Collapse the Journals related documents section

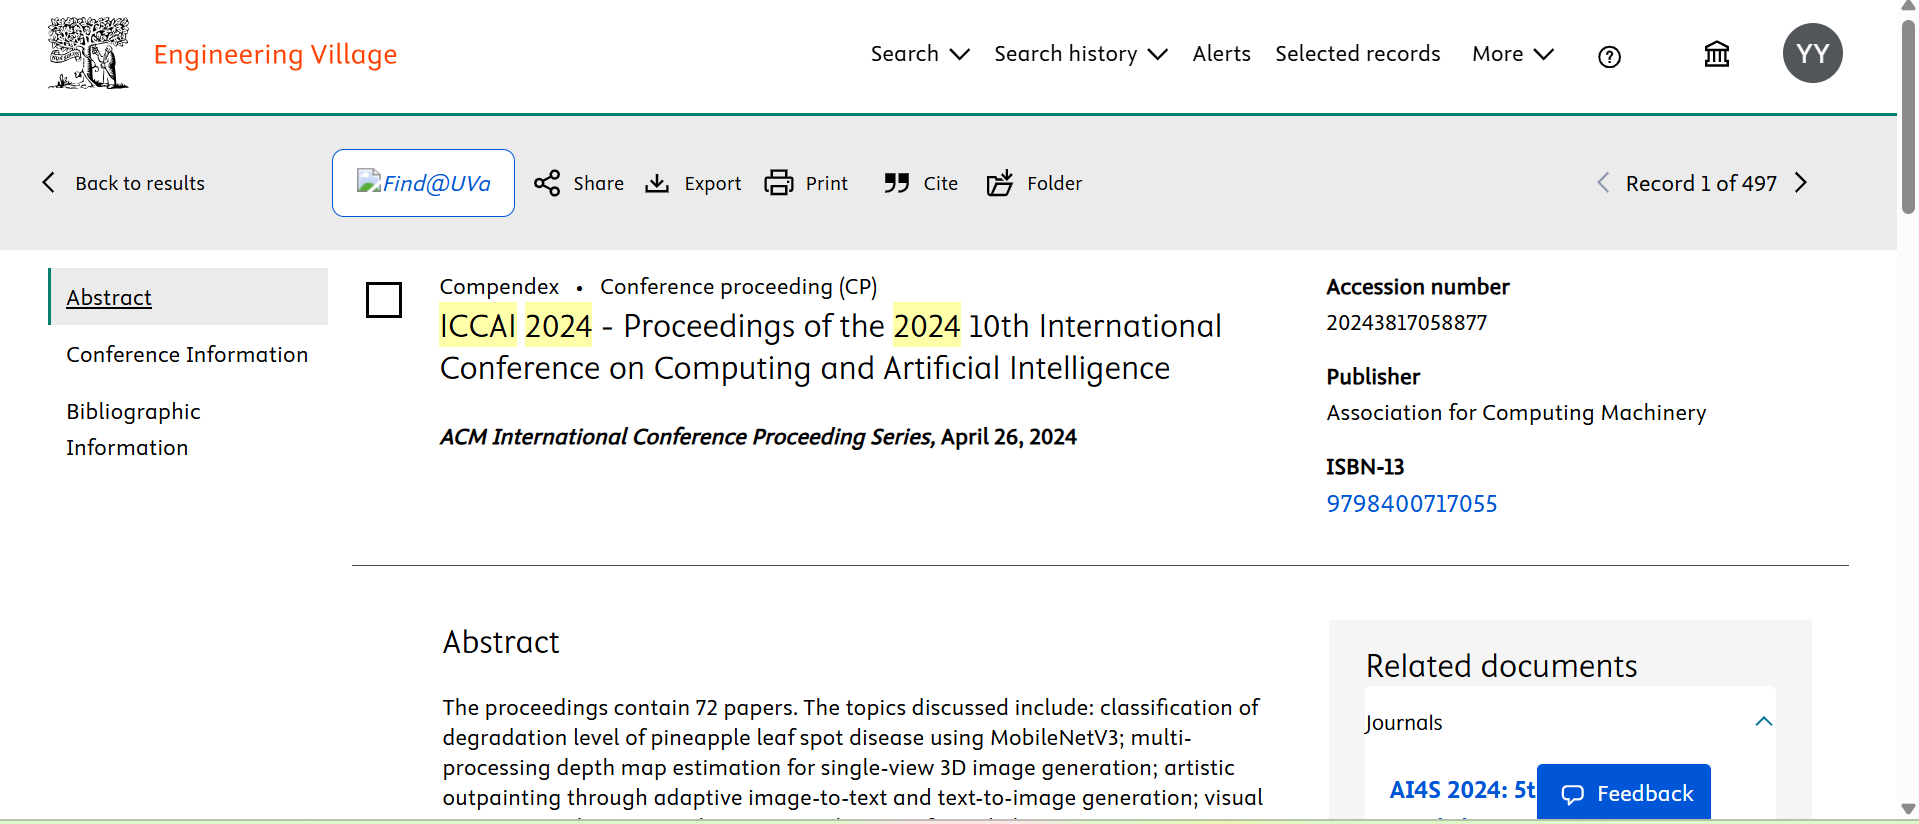[x=1764, y=721]
